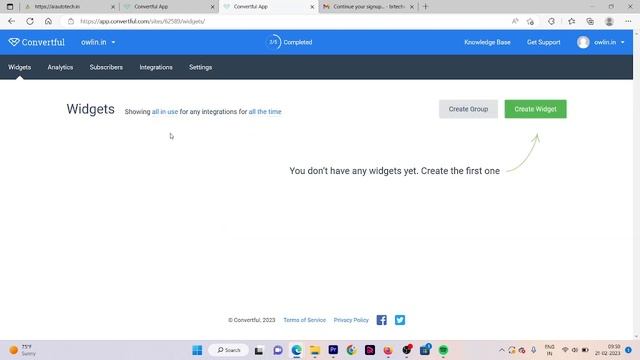Open the 'all the time' filter

pyautogui.click(x=265, y=111)
